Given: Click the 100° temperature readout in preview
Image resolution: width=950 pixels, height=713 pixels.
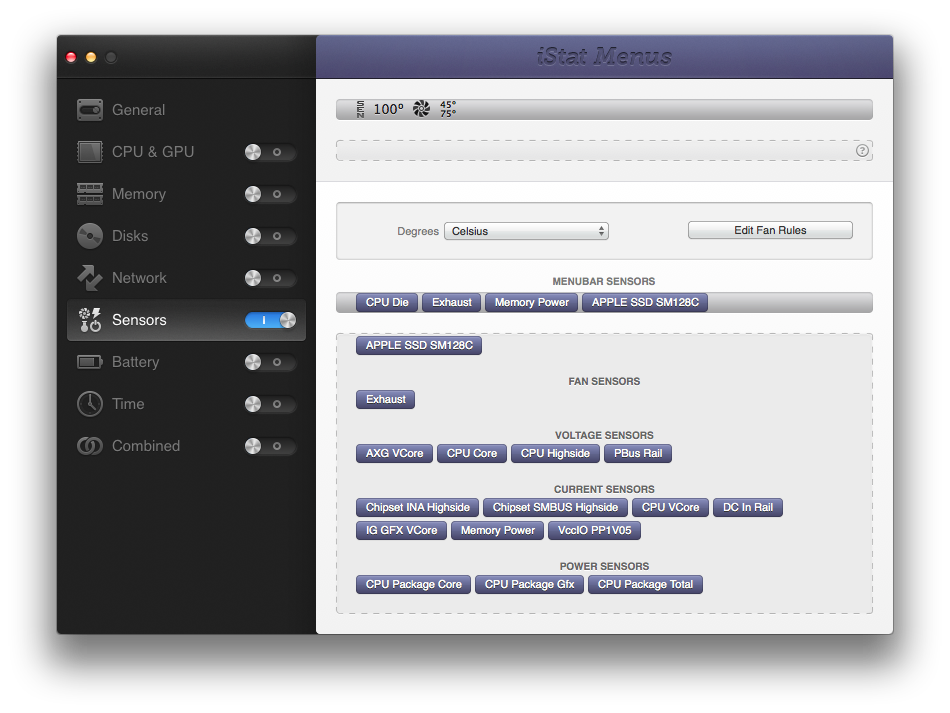Looking at the screenshot, I should click(388, 109).
